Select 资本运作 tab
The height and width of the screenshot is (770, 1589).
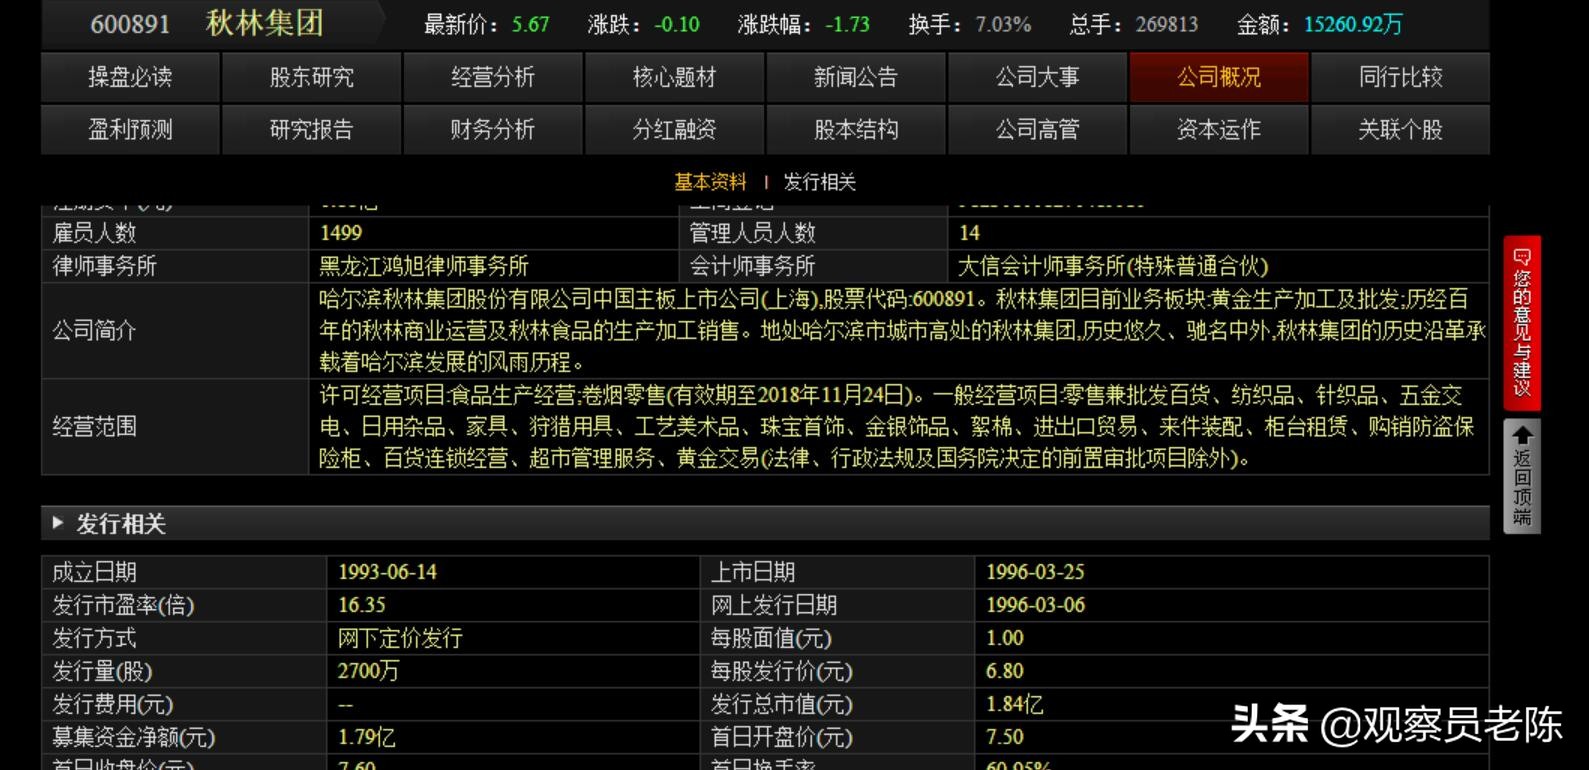(x=1219, y=129)
